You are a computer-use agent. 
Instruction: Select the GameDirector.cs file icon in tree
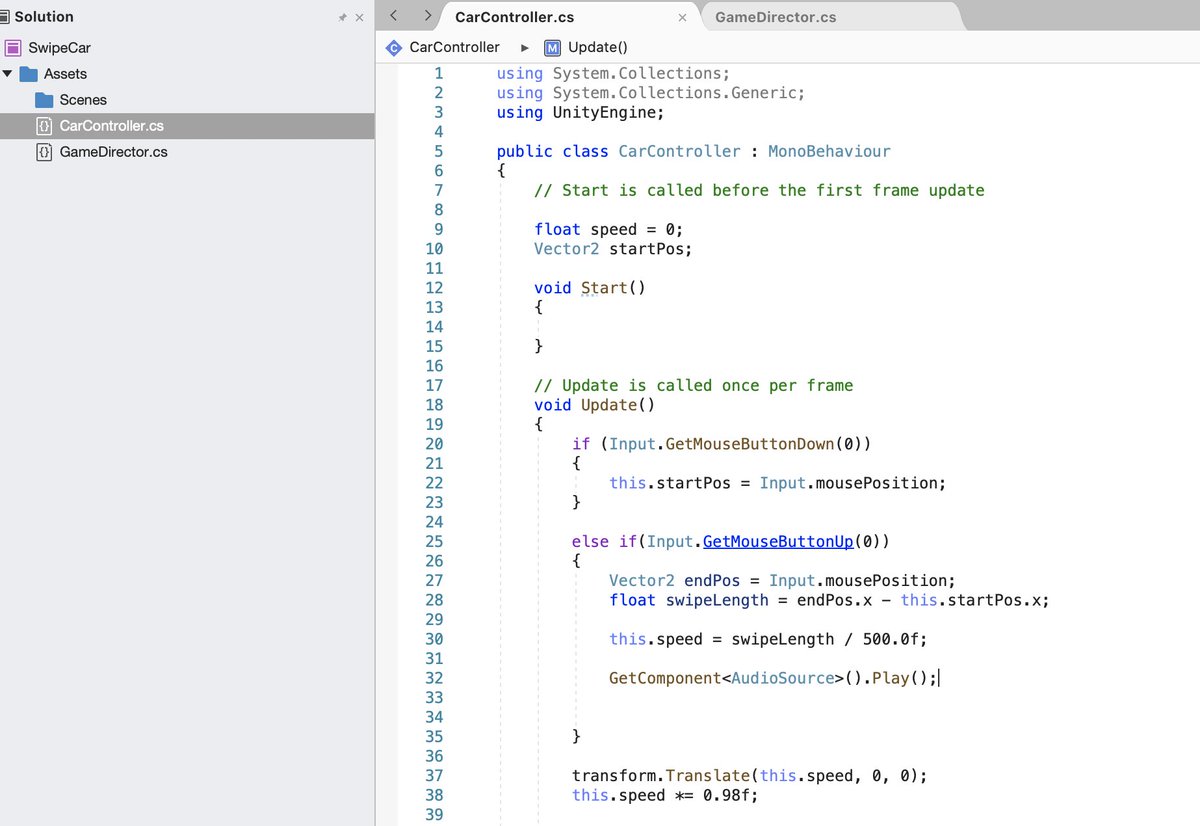pos(44,152)
